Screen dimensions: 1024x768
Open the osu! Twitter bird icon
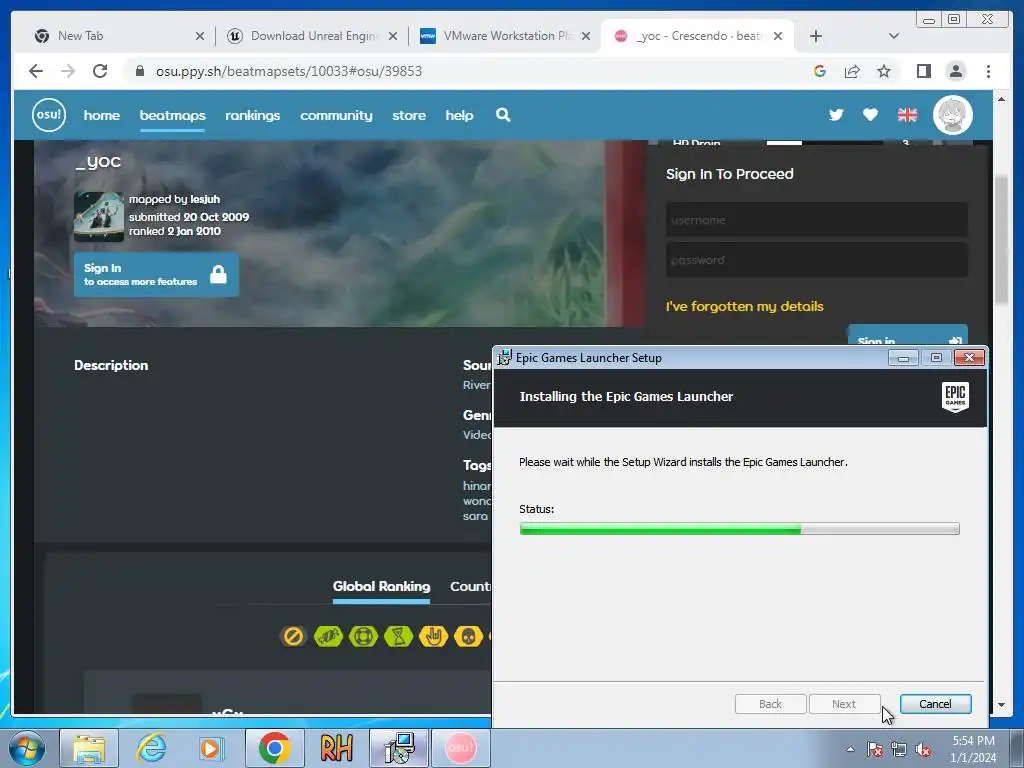pyautogui.click(x=836, y=115)
